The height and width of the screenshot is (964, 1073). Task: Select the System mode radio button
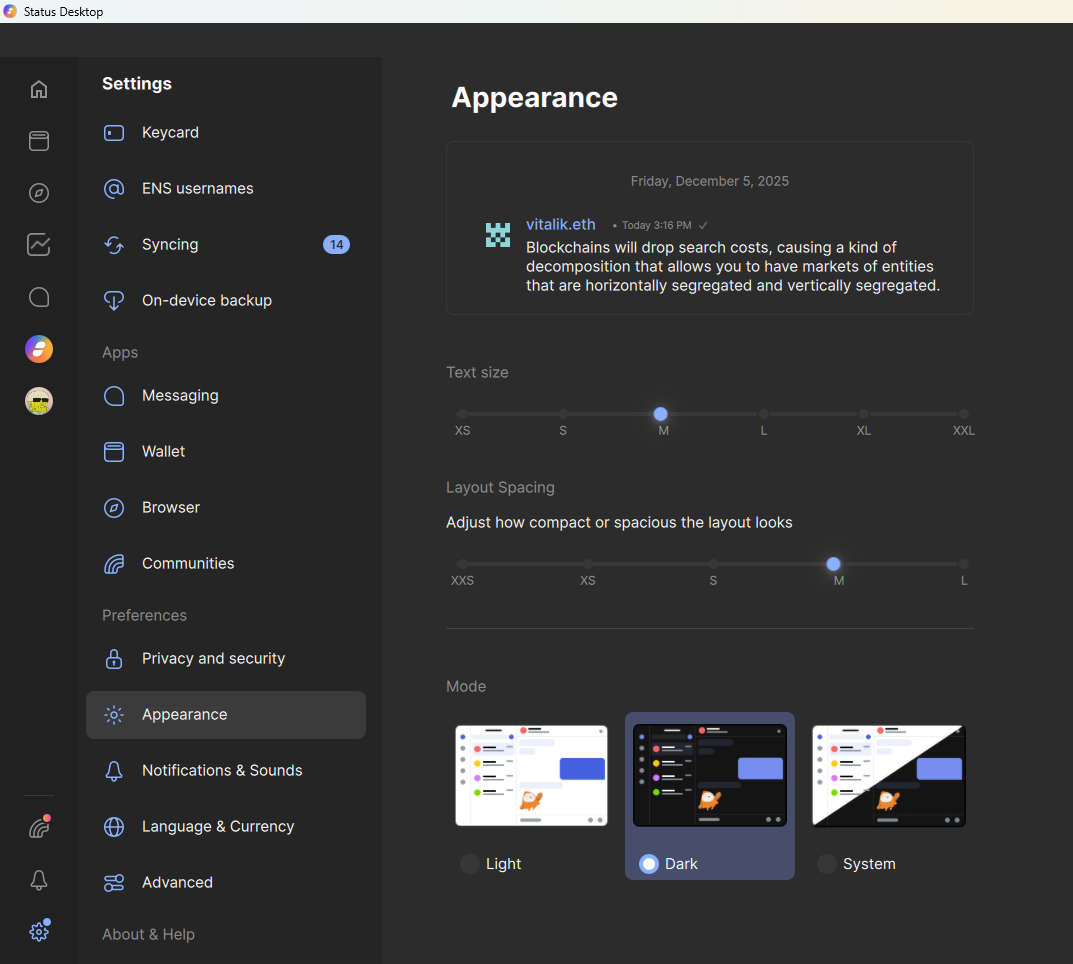tap(827, 864)
